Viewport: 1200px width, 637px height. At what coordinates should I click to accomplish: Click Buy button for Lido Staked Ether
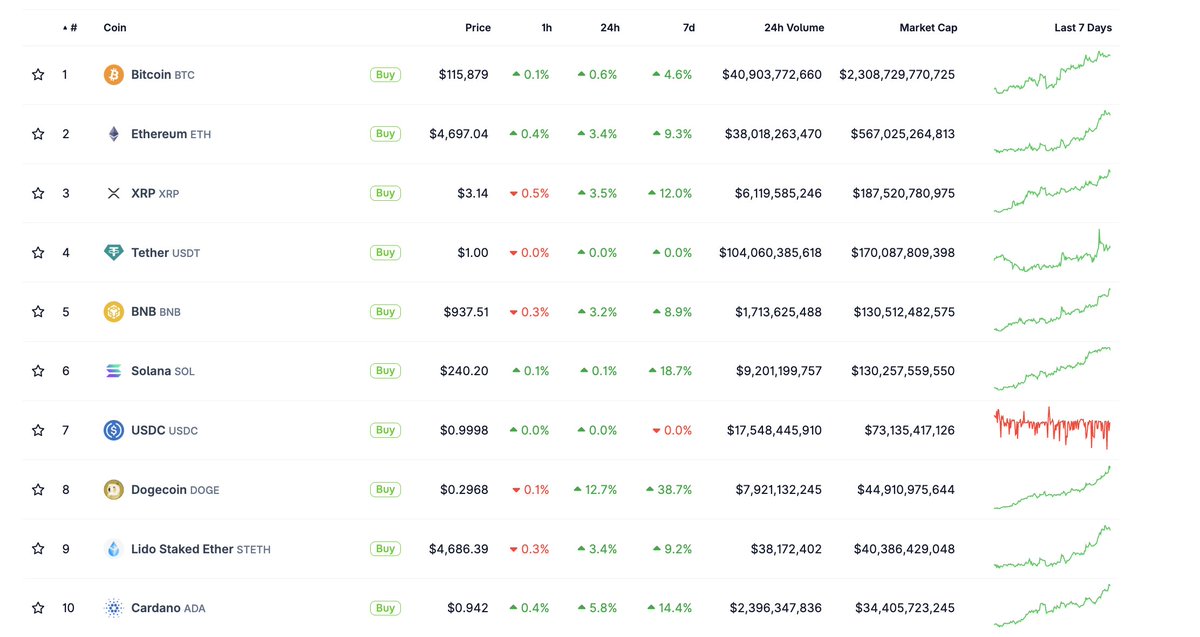tap(385, 549)
